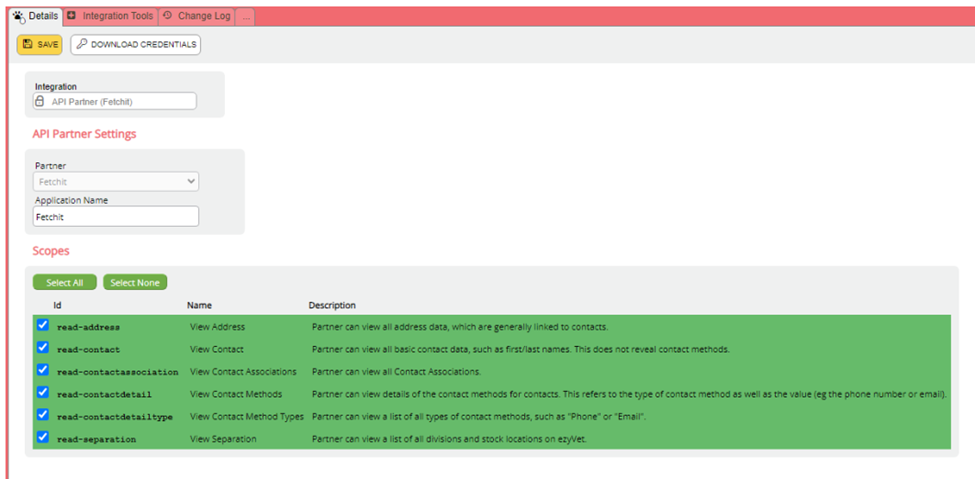975x479 pixels.
Task: Click the clock icon on Change Log tab
Action: tap(167, 16)
